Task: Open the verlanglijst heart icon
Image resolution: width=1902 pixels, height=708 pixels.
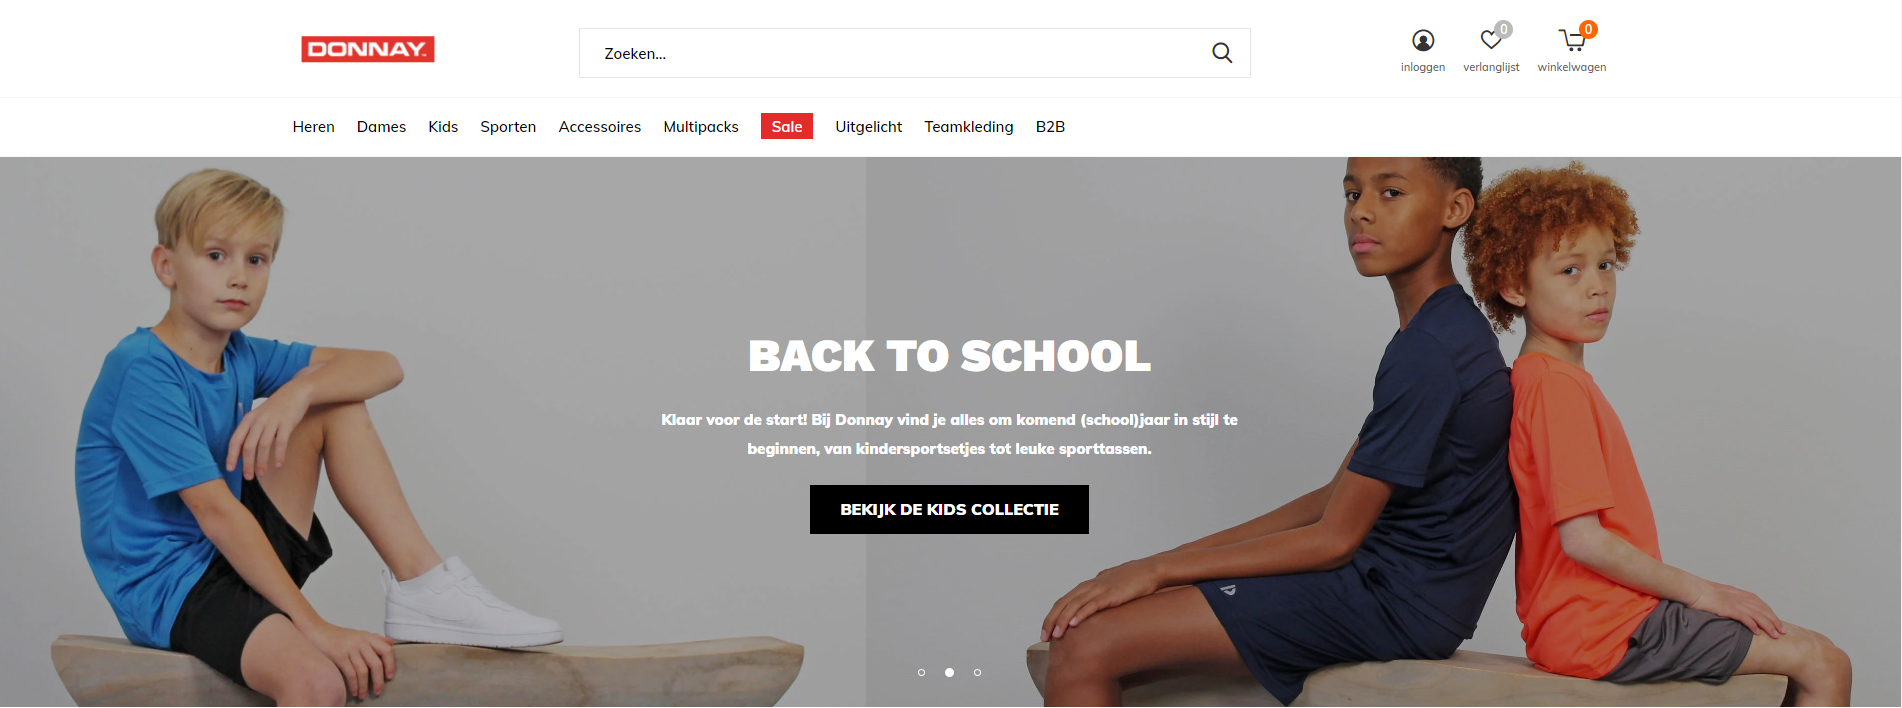Action: pos(1491,40)
